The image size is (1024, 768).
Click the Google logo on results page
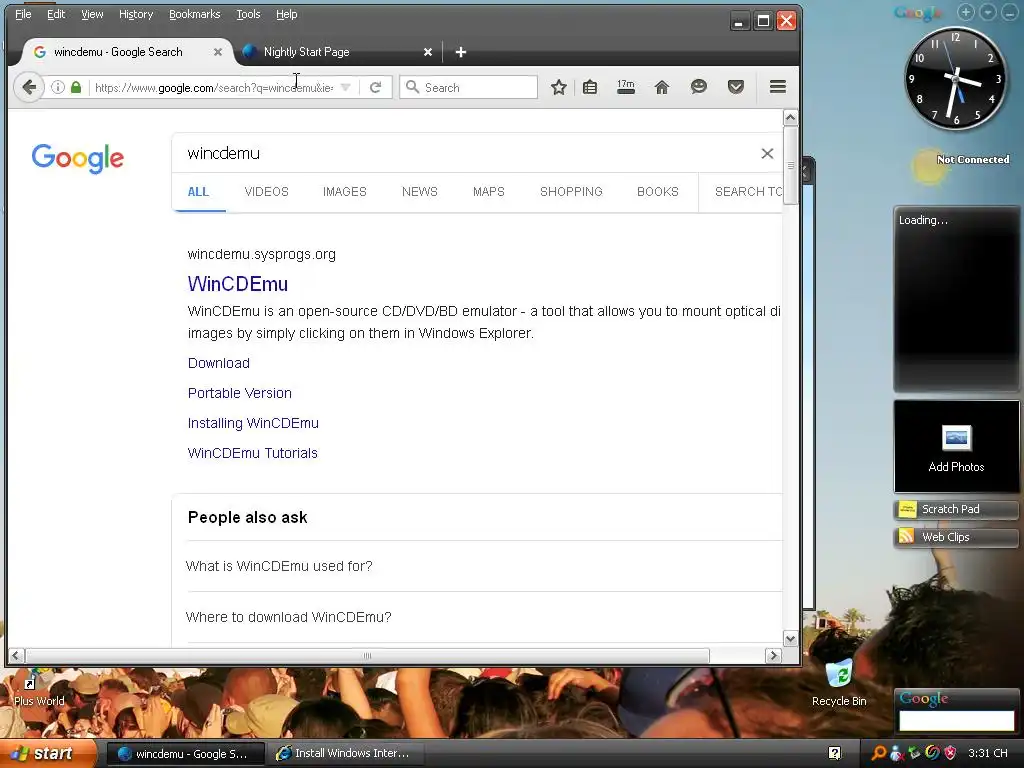pyautogui.click(x=78, y=158)
